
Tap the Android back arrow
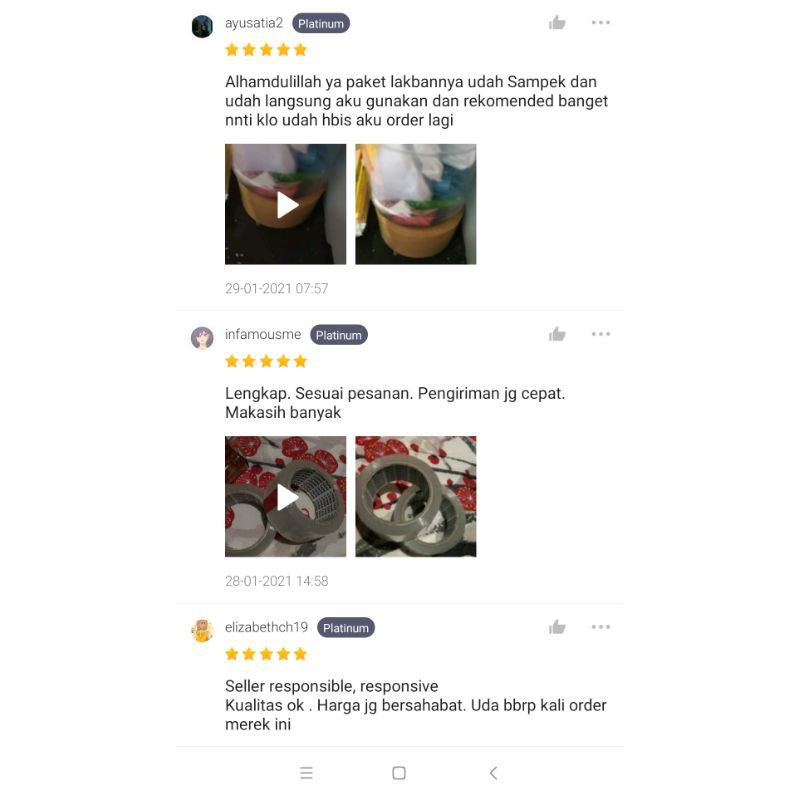point(493,773)
